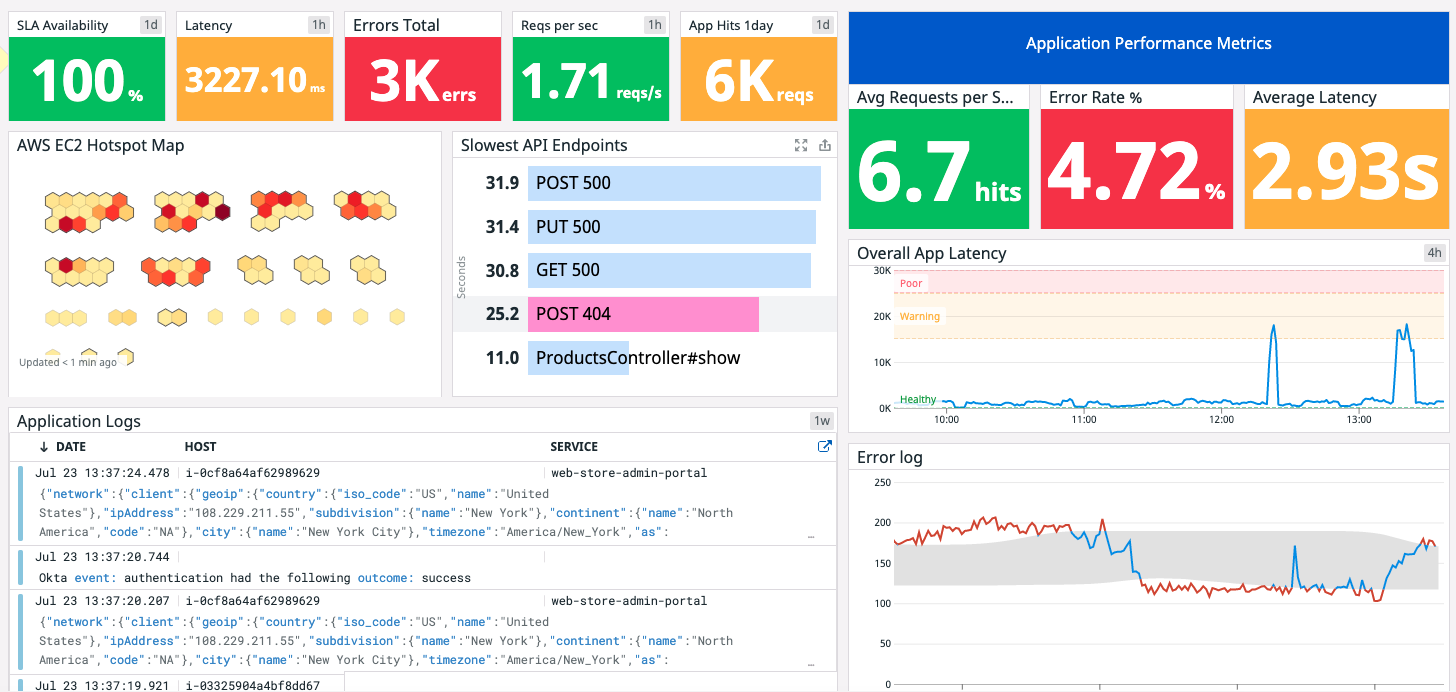Viewport: 1456px width, 692px height.
Task: Open the 4h time range selector on Overall App Latency
Action: [x=1434, y=253]
